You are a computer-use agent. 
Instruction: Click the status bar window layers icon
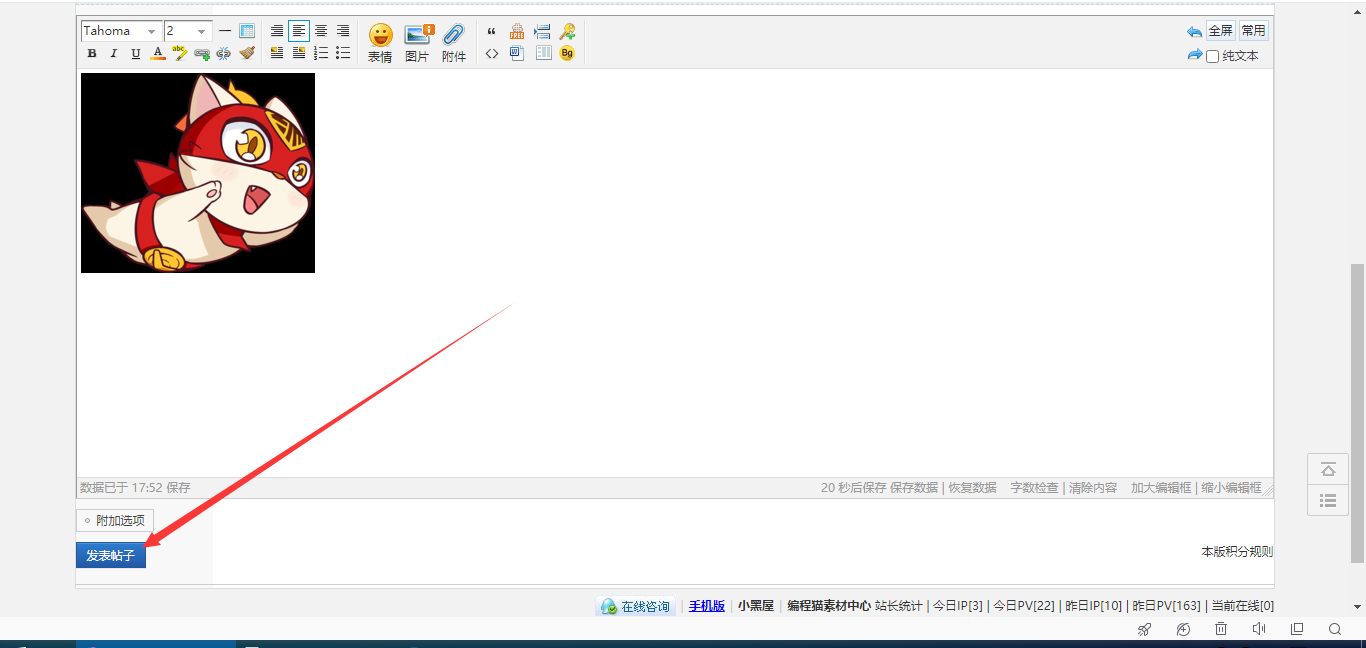(1297, 629)
